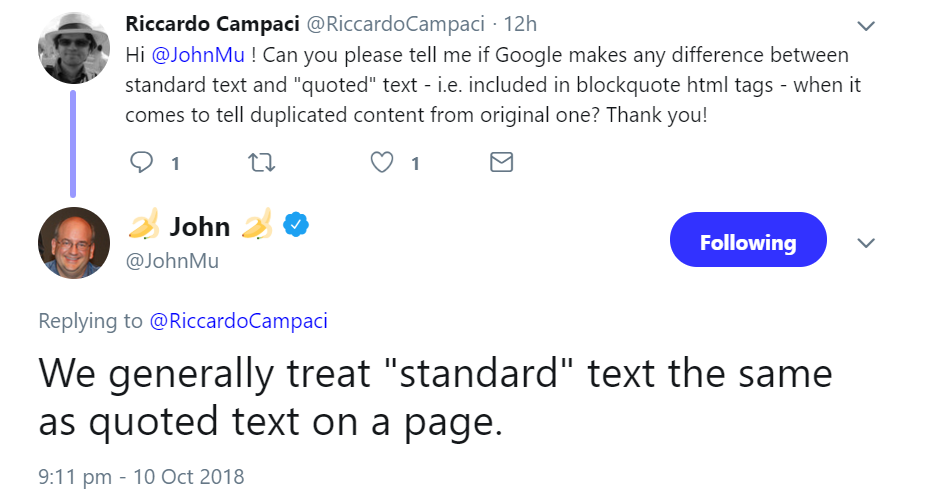Open Riccardo Campaci's profile picture

coord(73,50)
